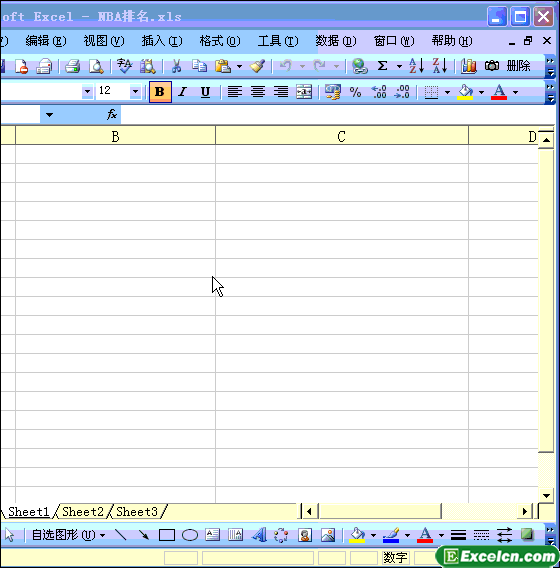Expand the Name Box dropdown arrow

tap(49, 115)
